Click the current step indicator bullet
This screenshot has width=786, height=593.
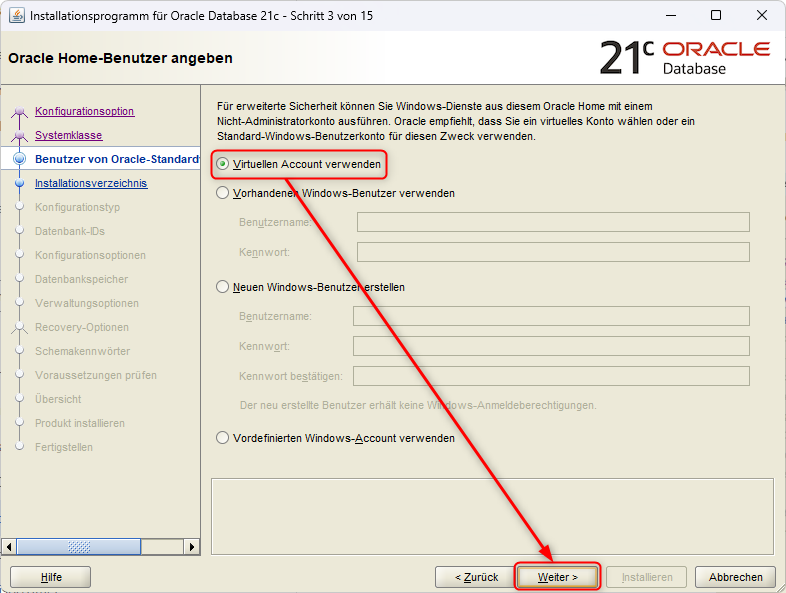click(19, 160)
